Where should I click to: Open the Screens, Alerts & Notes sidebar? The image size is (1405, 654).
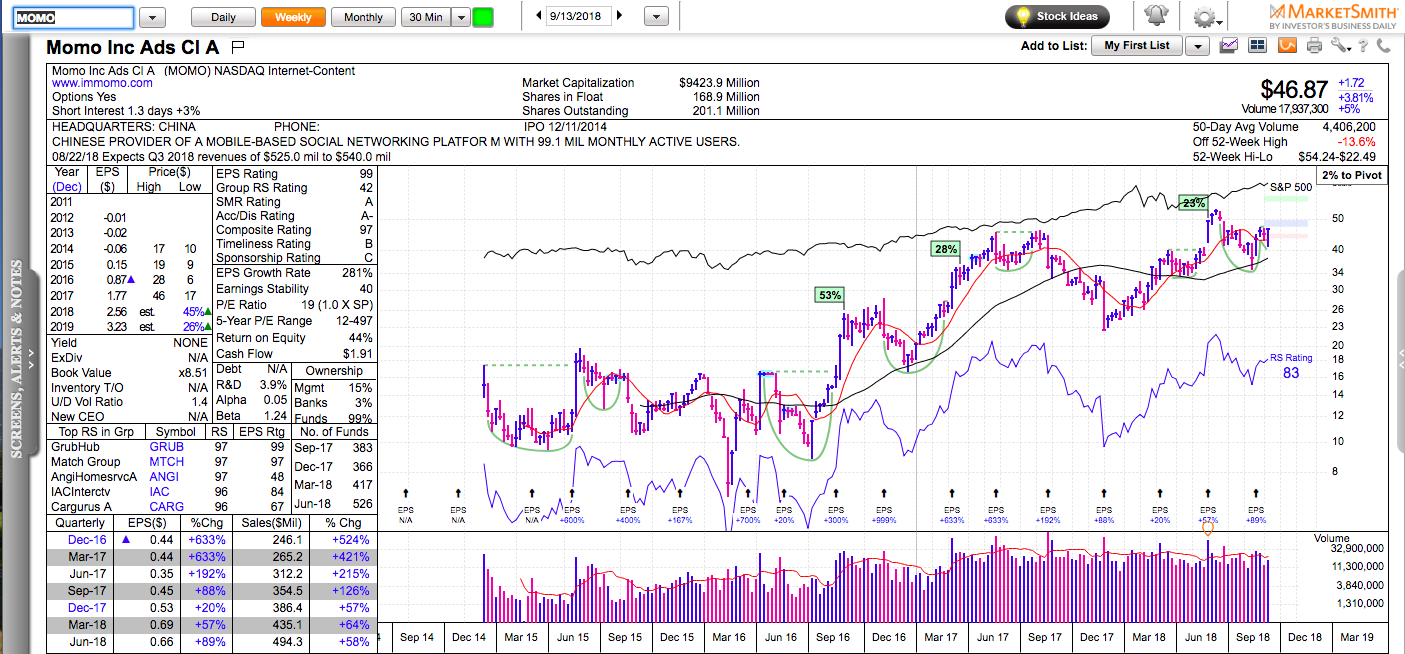16,358
